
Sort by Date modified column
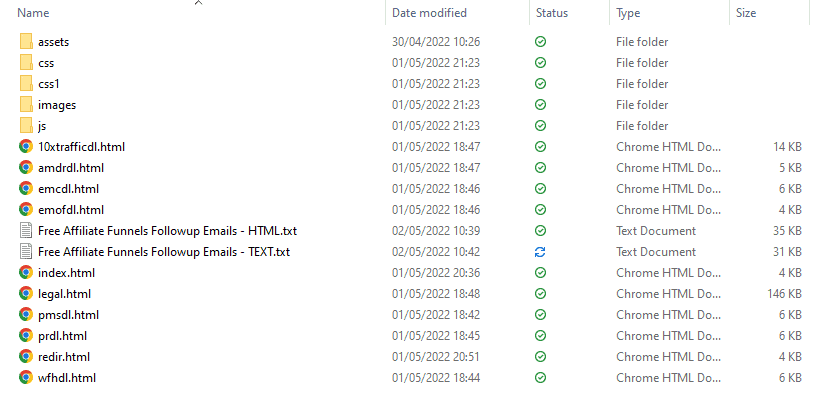429,13
